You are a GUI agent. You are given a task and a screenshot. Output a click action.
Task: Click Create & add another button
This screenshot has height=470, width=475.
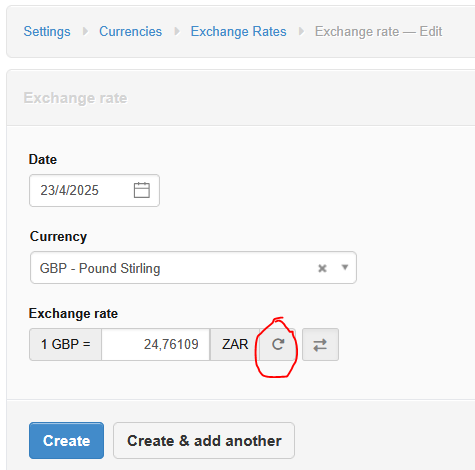click(204, 440)
